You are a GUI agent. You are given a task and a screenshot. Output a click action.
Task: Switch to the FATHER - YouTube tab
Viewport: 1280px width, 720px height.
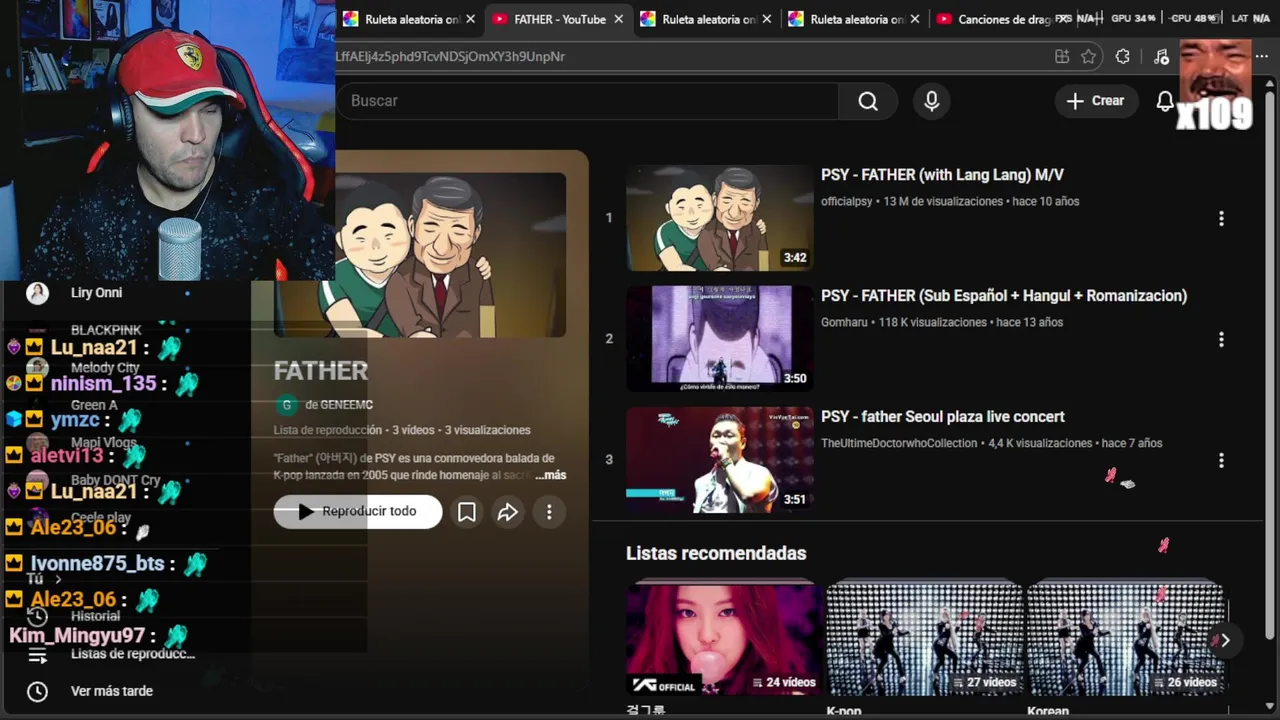coord(558,19)
